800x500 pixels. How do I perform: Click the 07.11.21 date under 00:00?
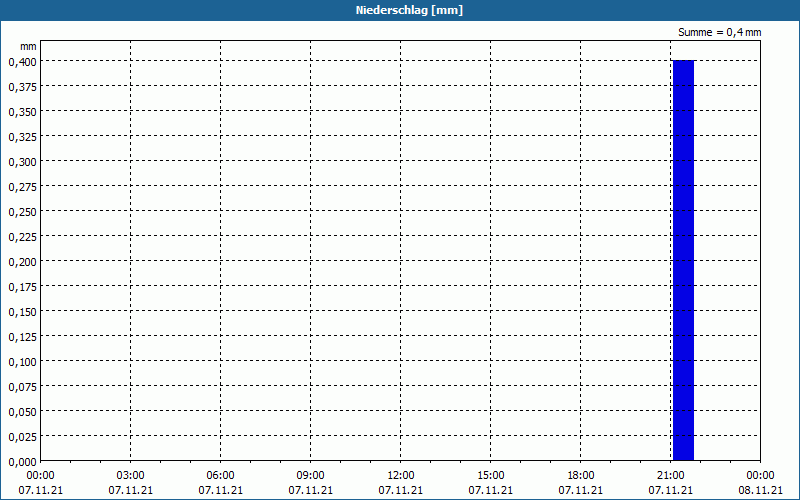[41, 490]
